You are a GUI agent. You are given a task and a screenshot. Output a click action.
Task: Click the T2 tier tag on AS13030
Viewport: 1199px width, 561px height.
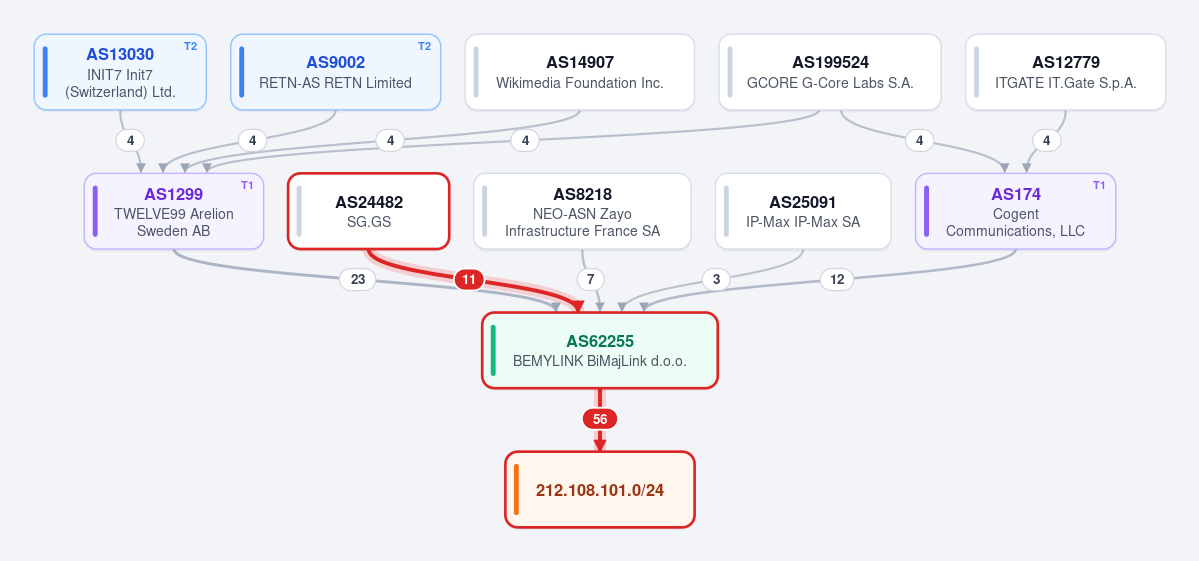(x=190, y=46)
